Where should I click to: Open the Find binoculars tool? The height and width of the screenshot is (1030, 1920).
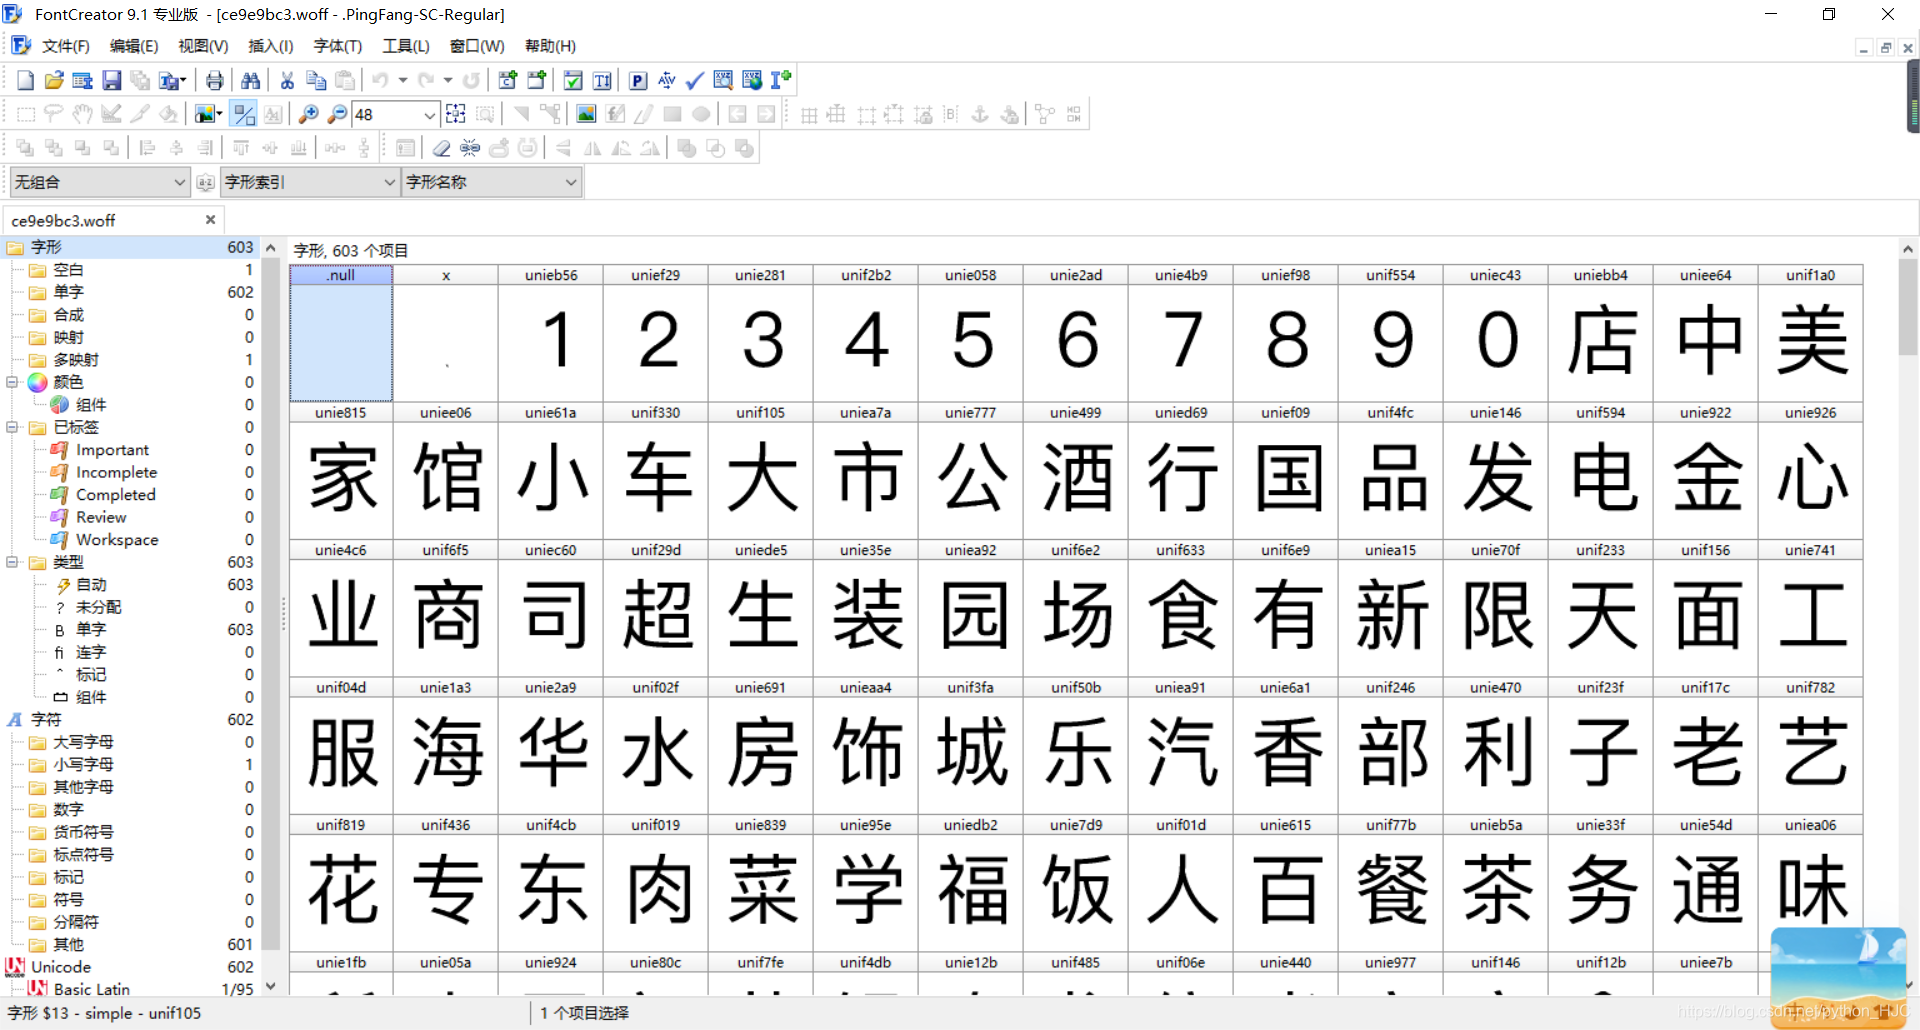251,80
